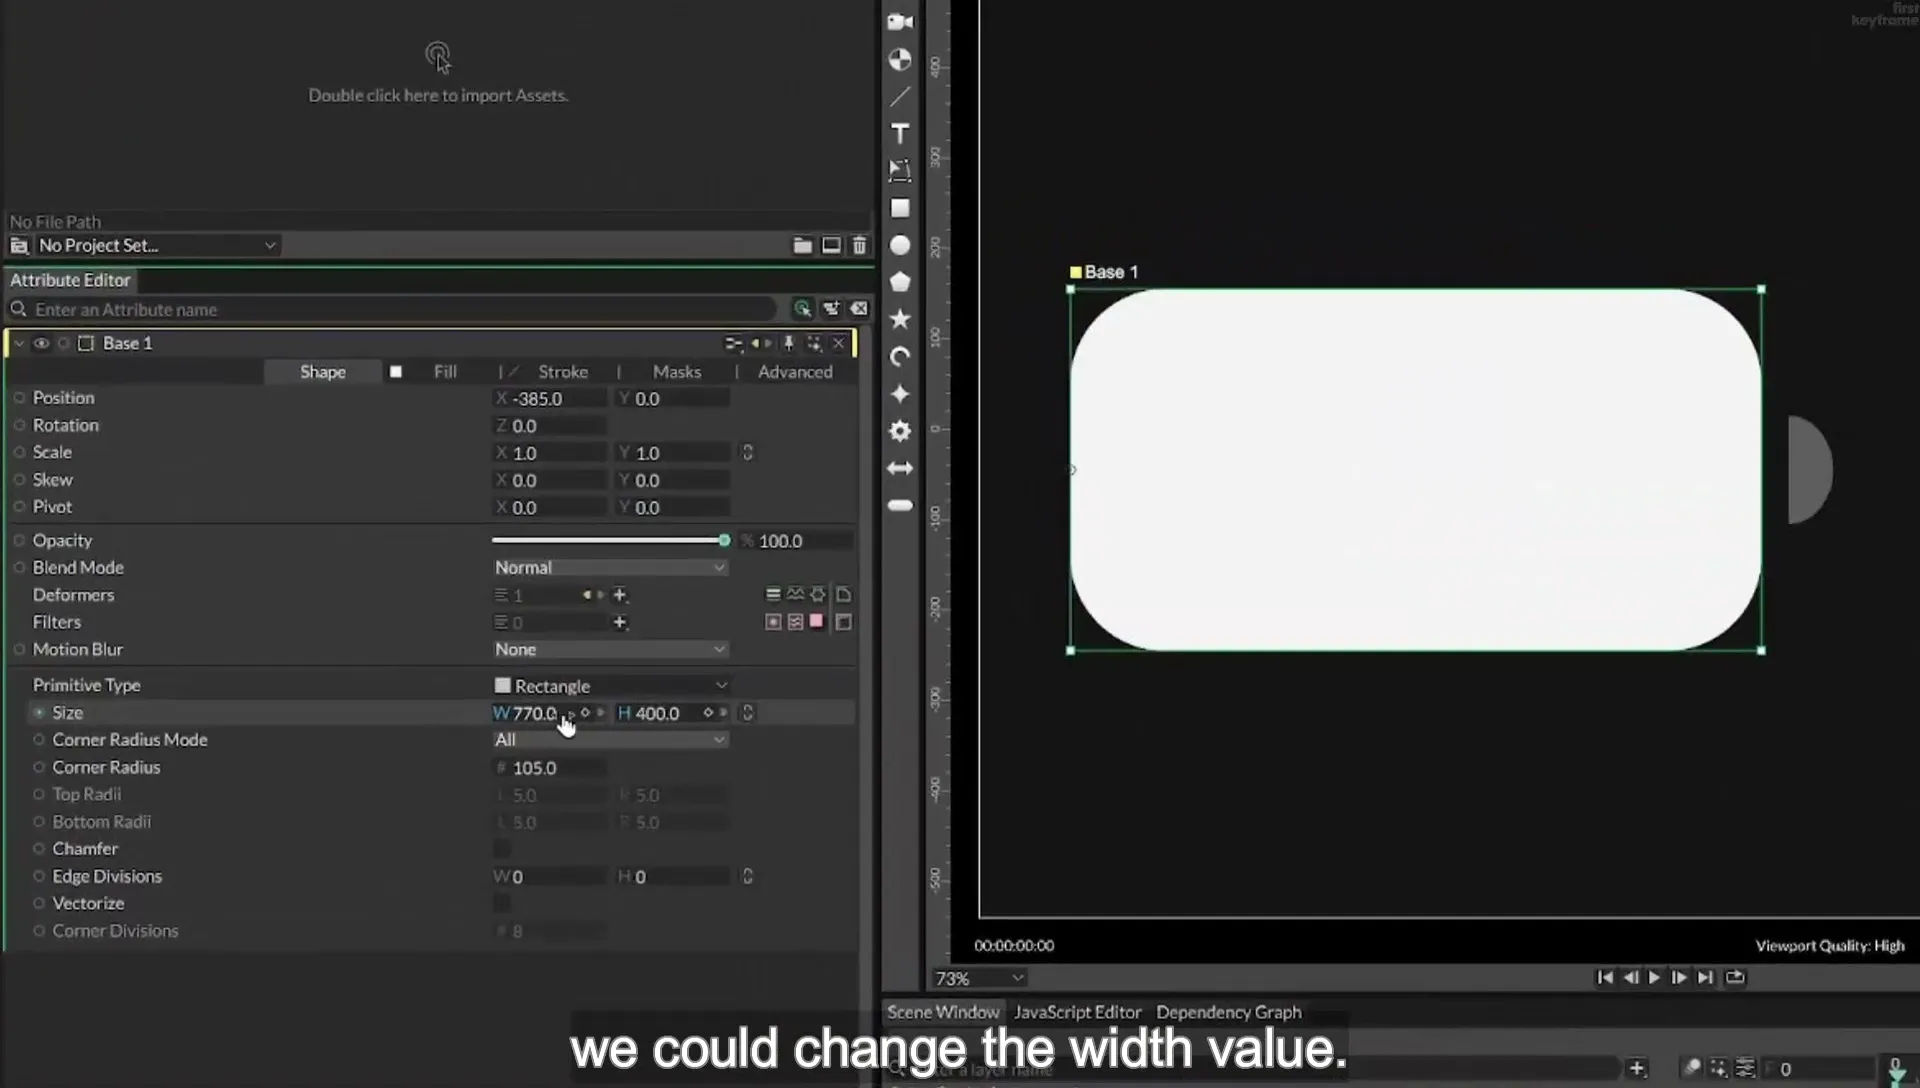Screen dimensions: 1920x1088
Task: Select the double Arrow shape tool
Action: [900, 468]
